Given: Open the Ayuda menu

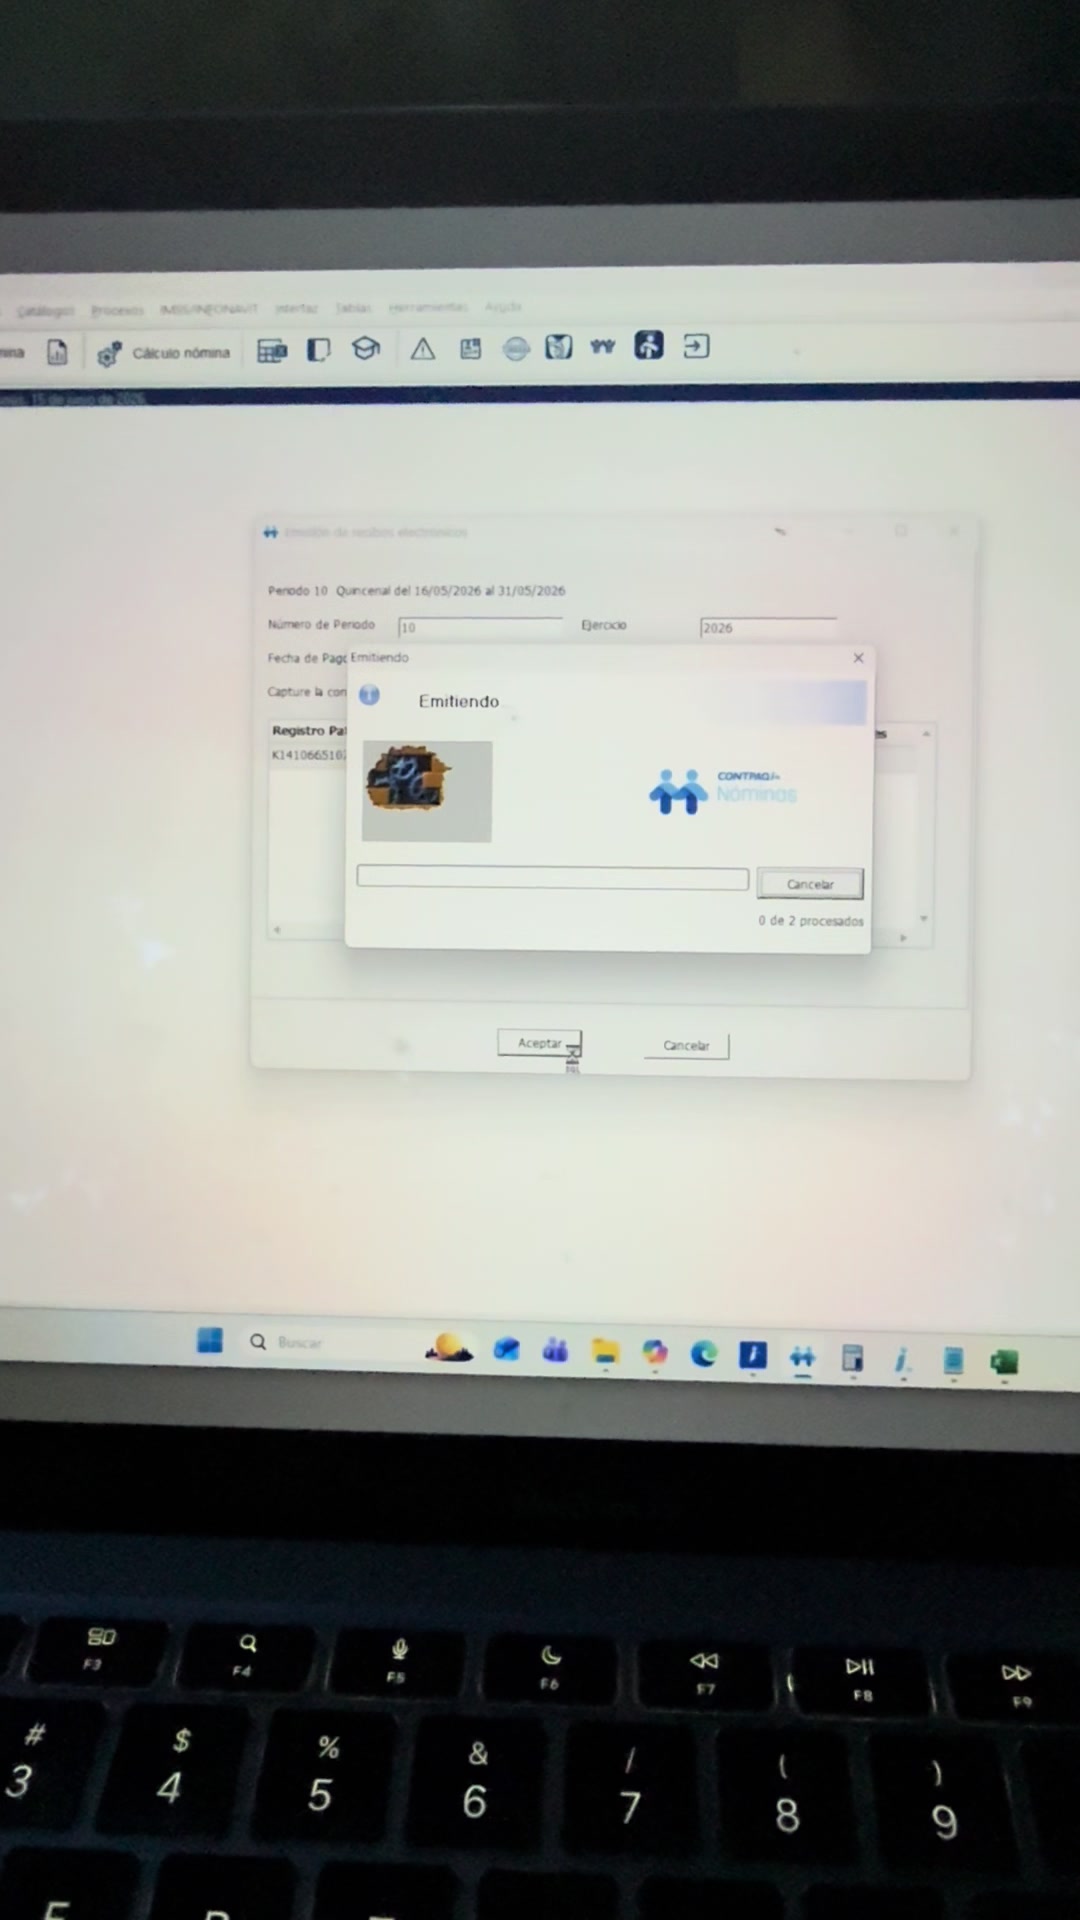Looking at the screenshot, I should pyautogui.click(x=504, y=306).
